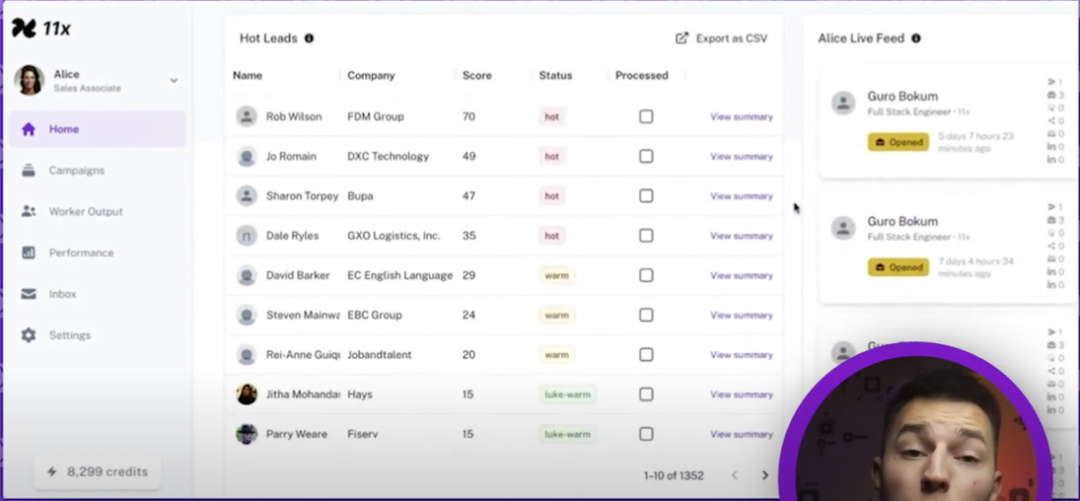Click the Status column header
The height and width of the screenshot is (501, 1080).
pos(555,76)
